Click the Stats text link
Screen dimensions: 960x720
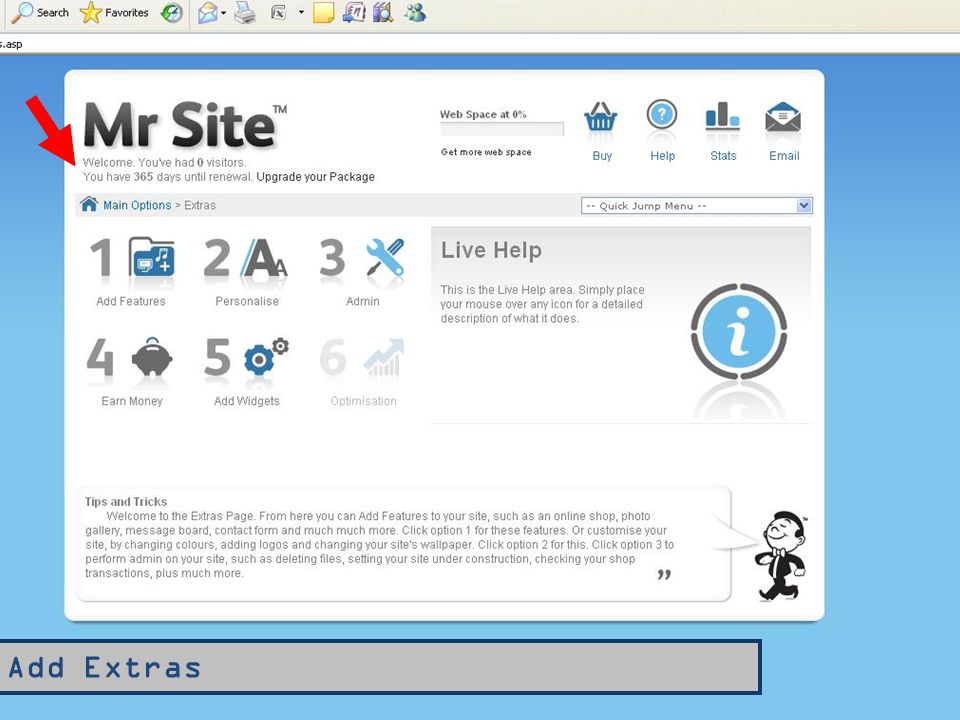[723, 156]
